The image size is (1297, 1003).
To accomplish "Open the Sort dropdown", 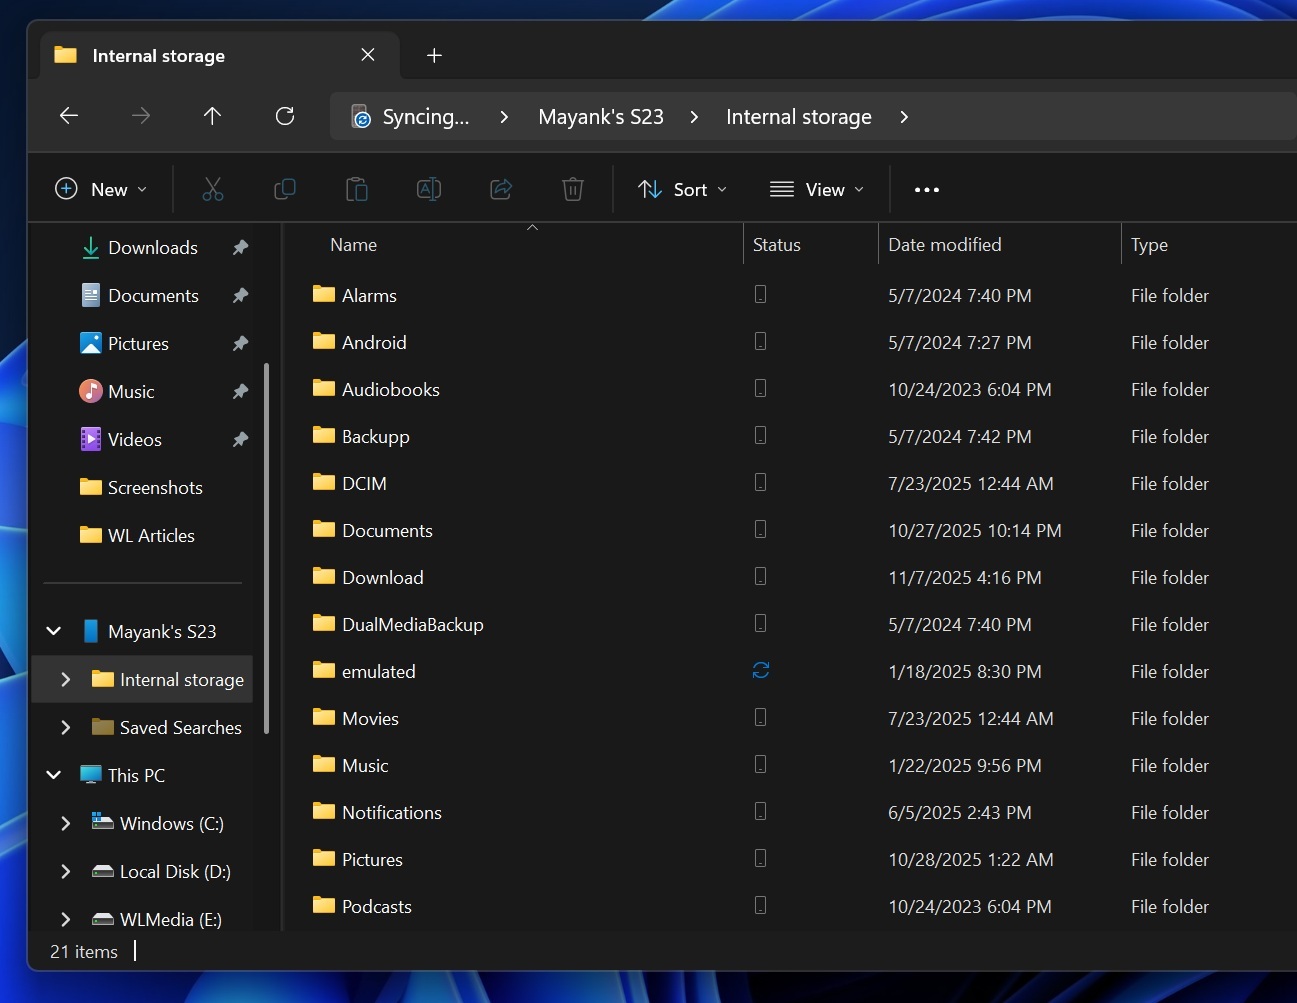I will coord(682,189).
